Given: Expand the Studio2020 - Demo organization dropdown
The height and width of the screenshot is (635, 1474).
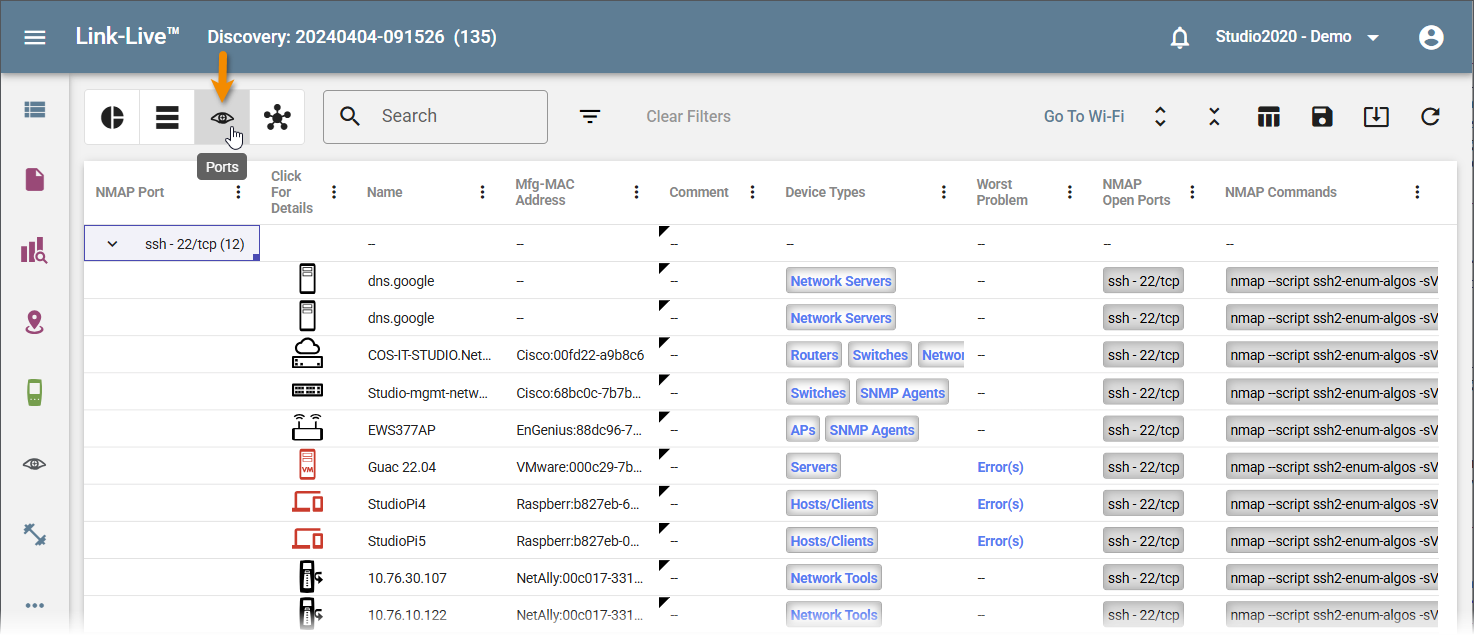Looking at the screenshot, I should coord(1298,37).
